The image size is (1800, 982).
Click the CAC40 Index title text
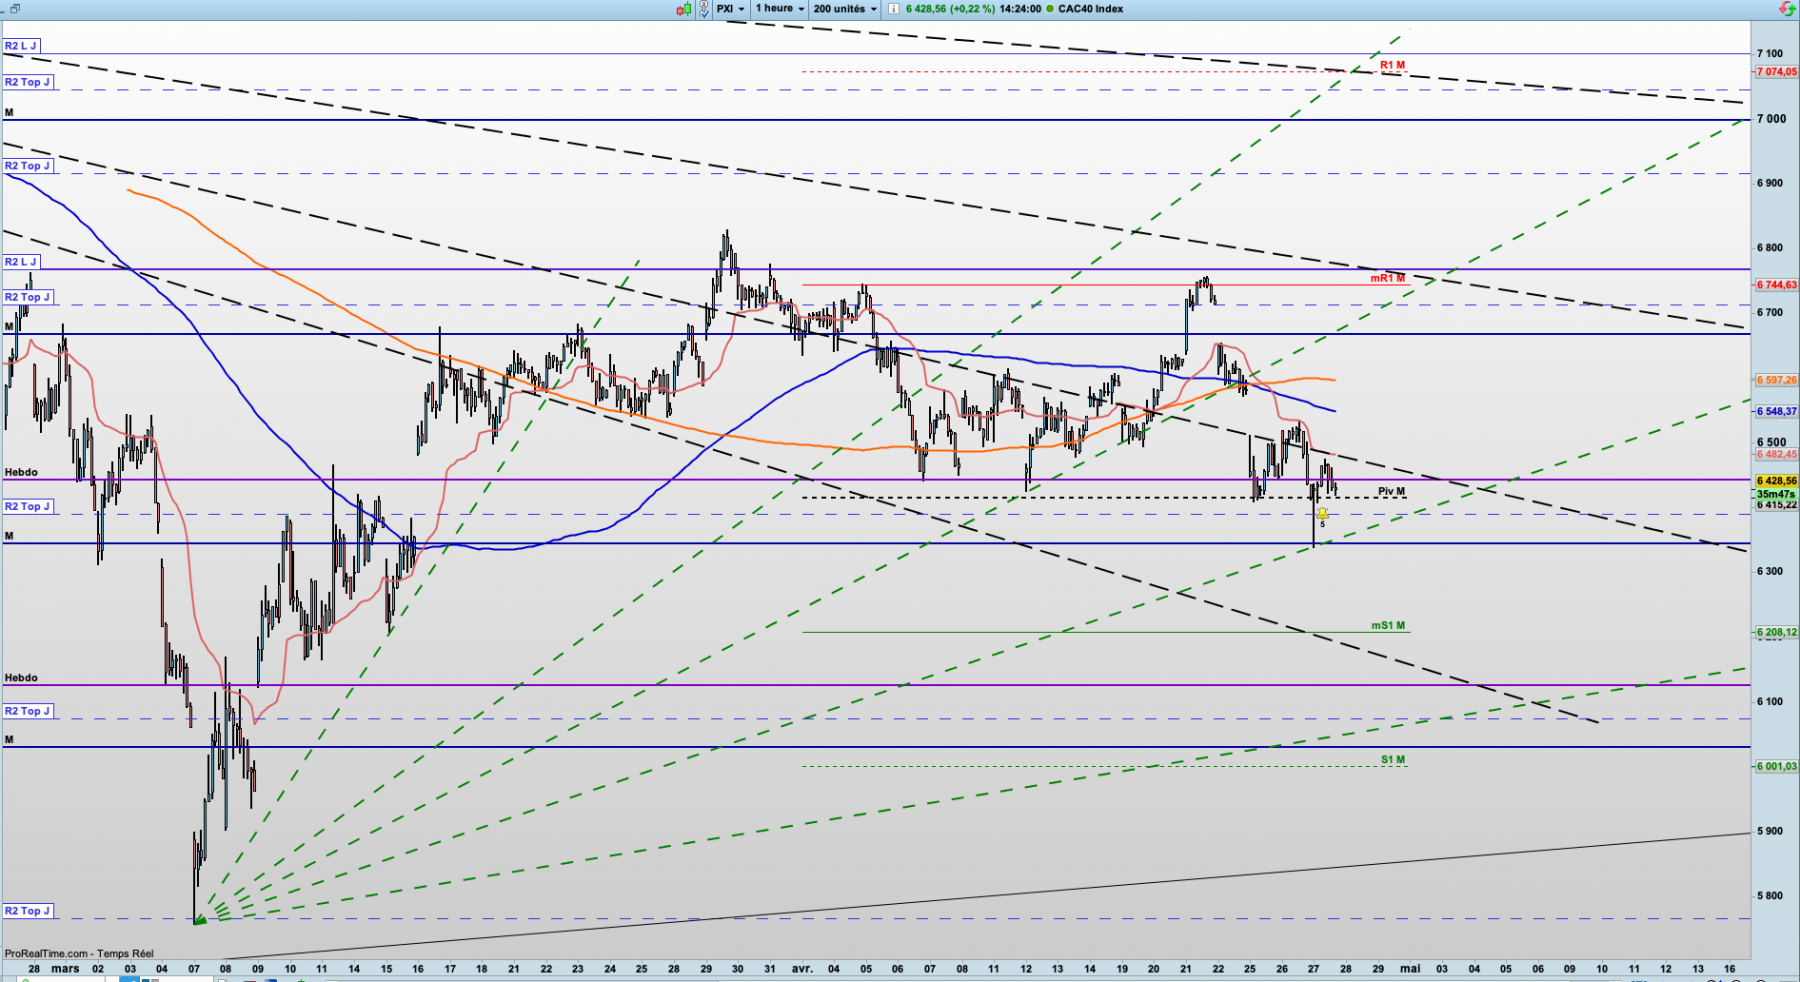1090,9
